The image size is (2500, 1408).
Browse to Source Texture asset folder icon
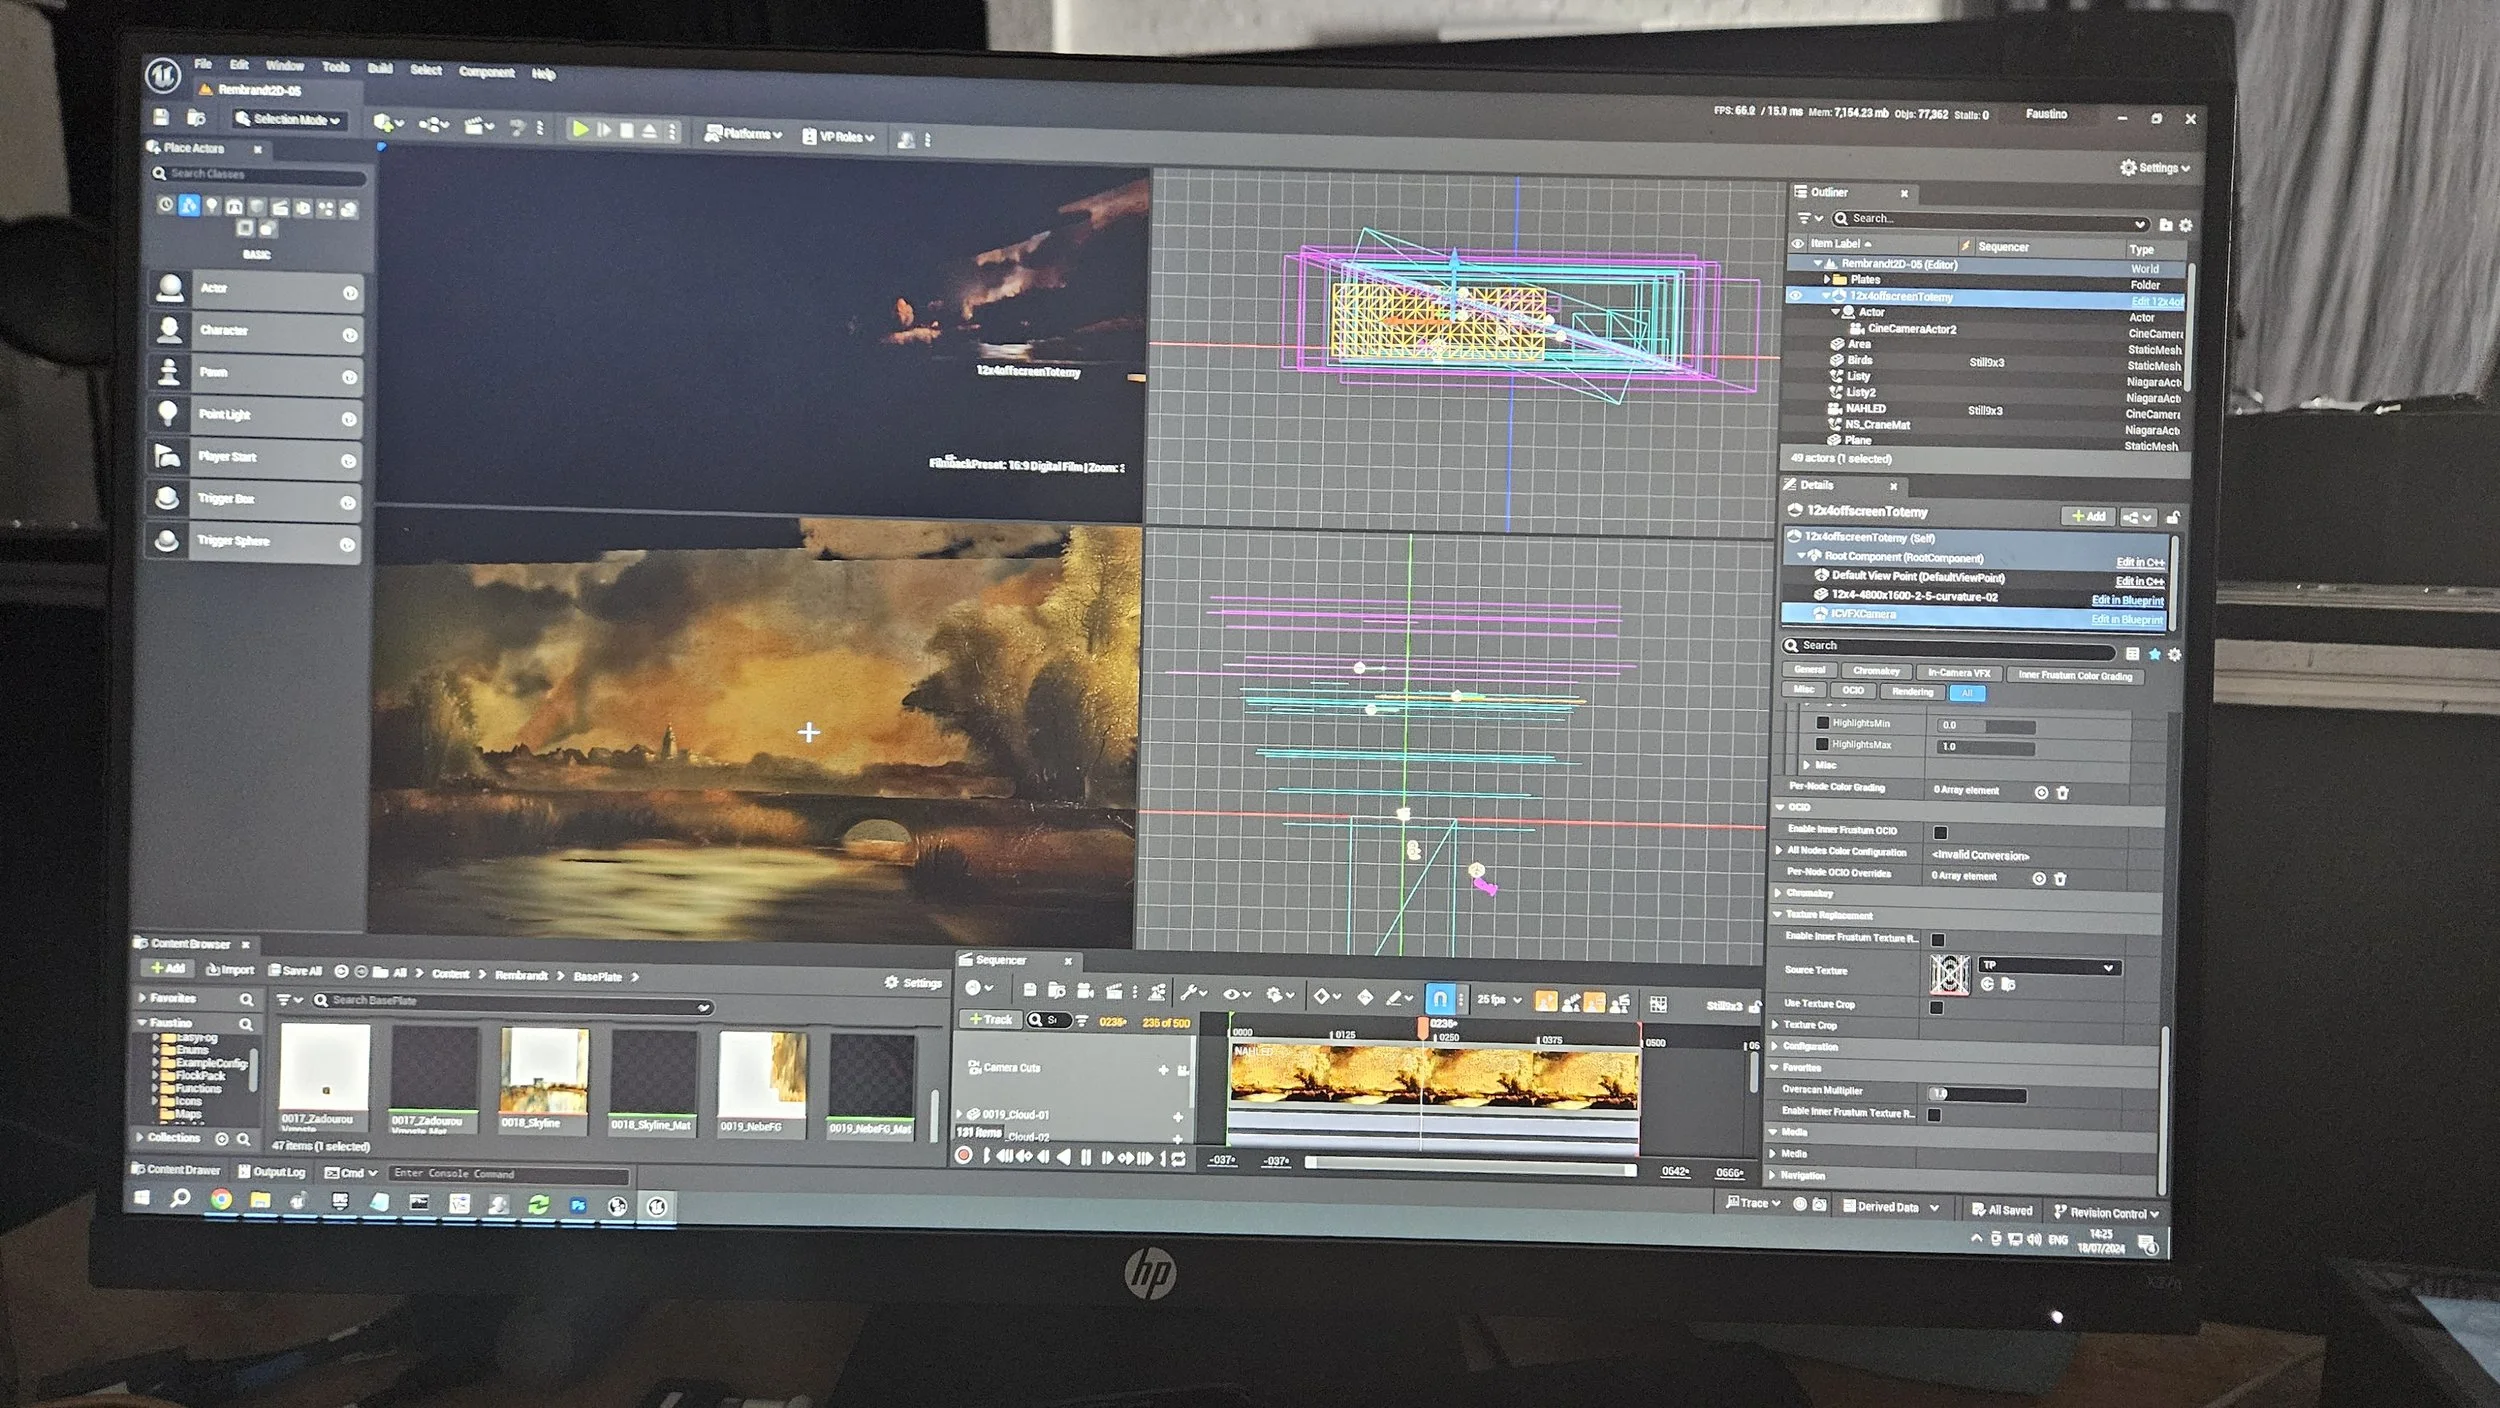click(2007, 985)
